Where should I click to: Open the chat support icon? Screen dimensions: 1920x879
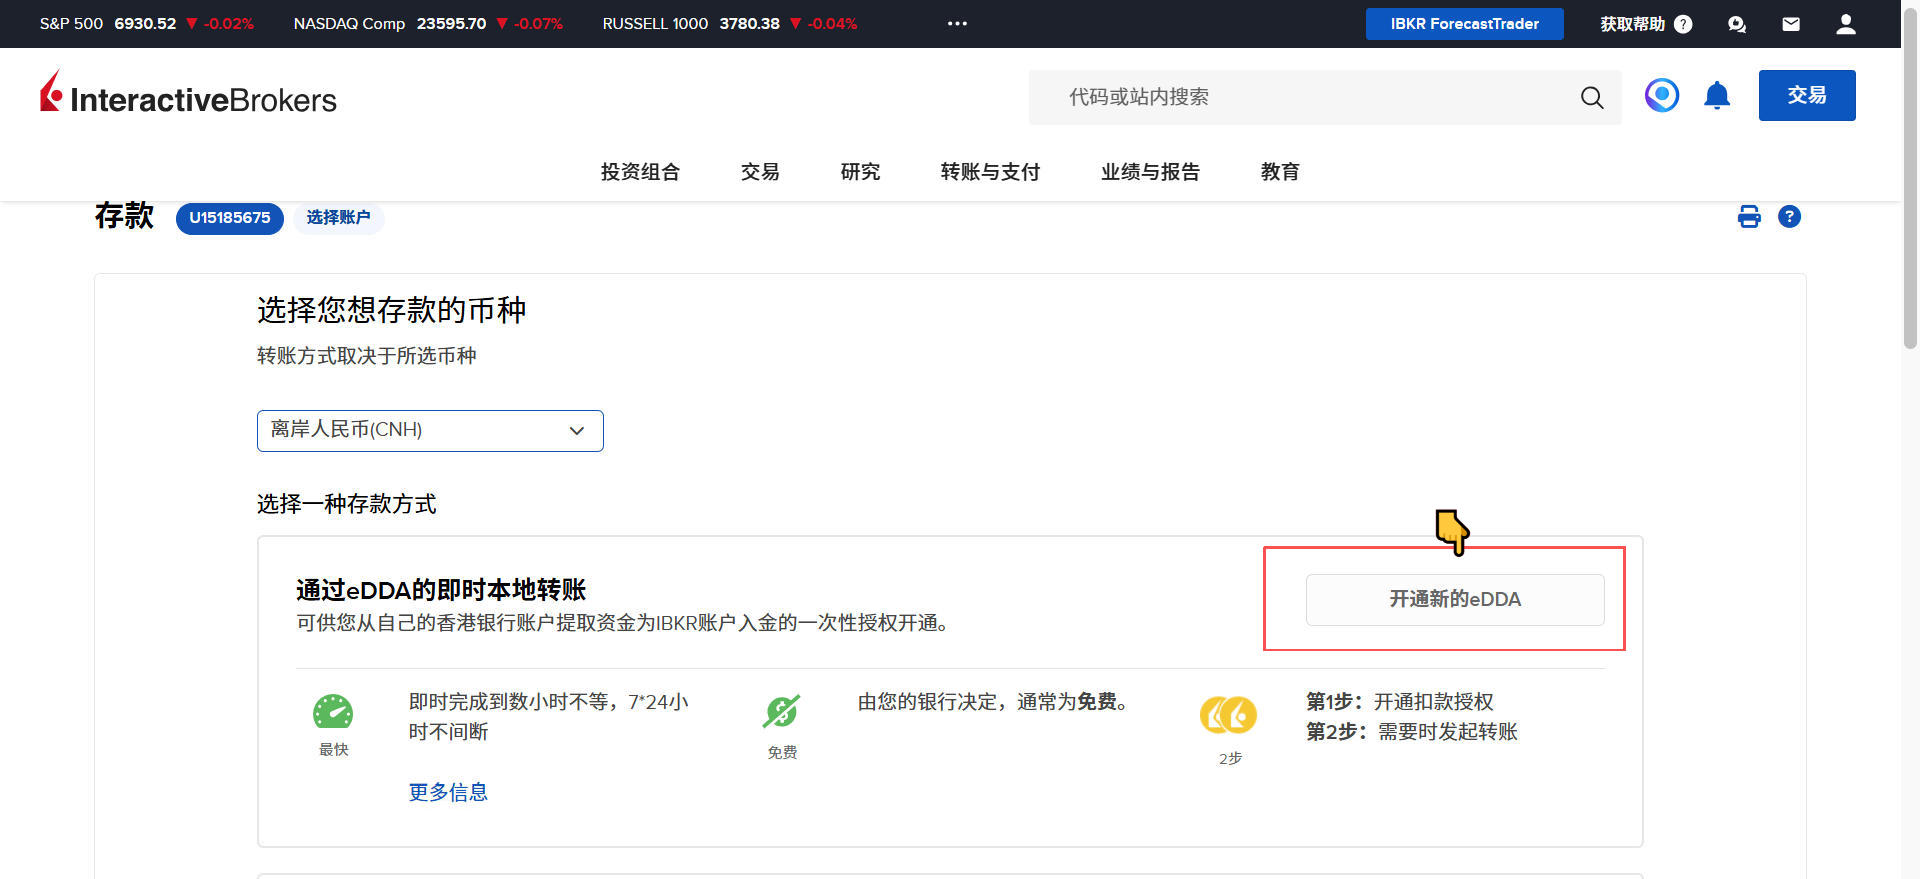coord(1737,24)
